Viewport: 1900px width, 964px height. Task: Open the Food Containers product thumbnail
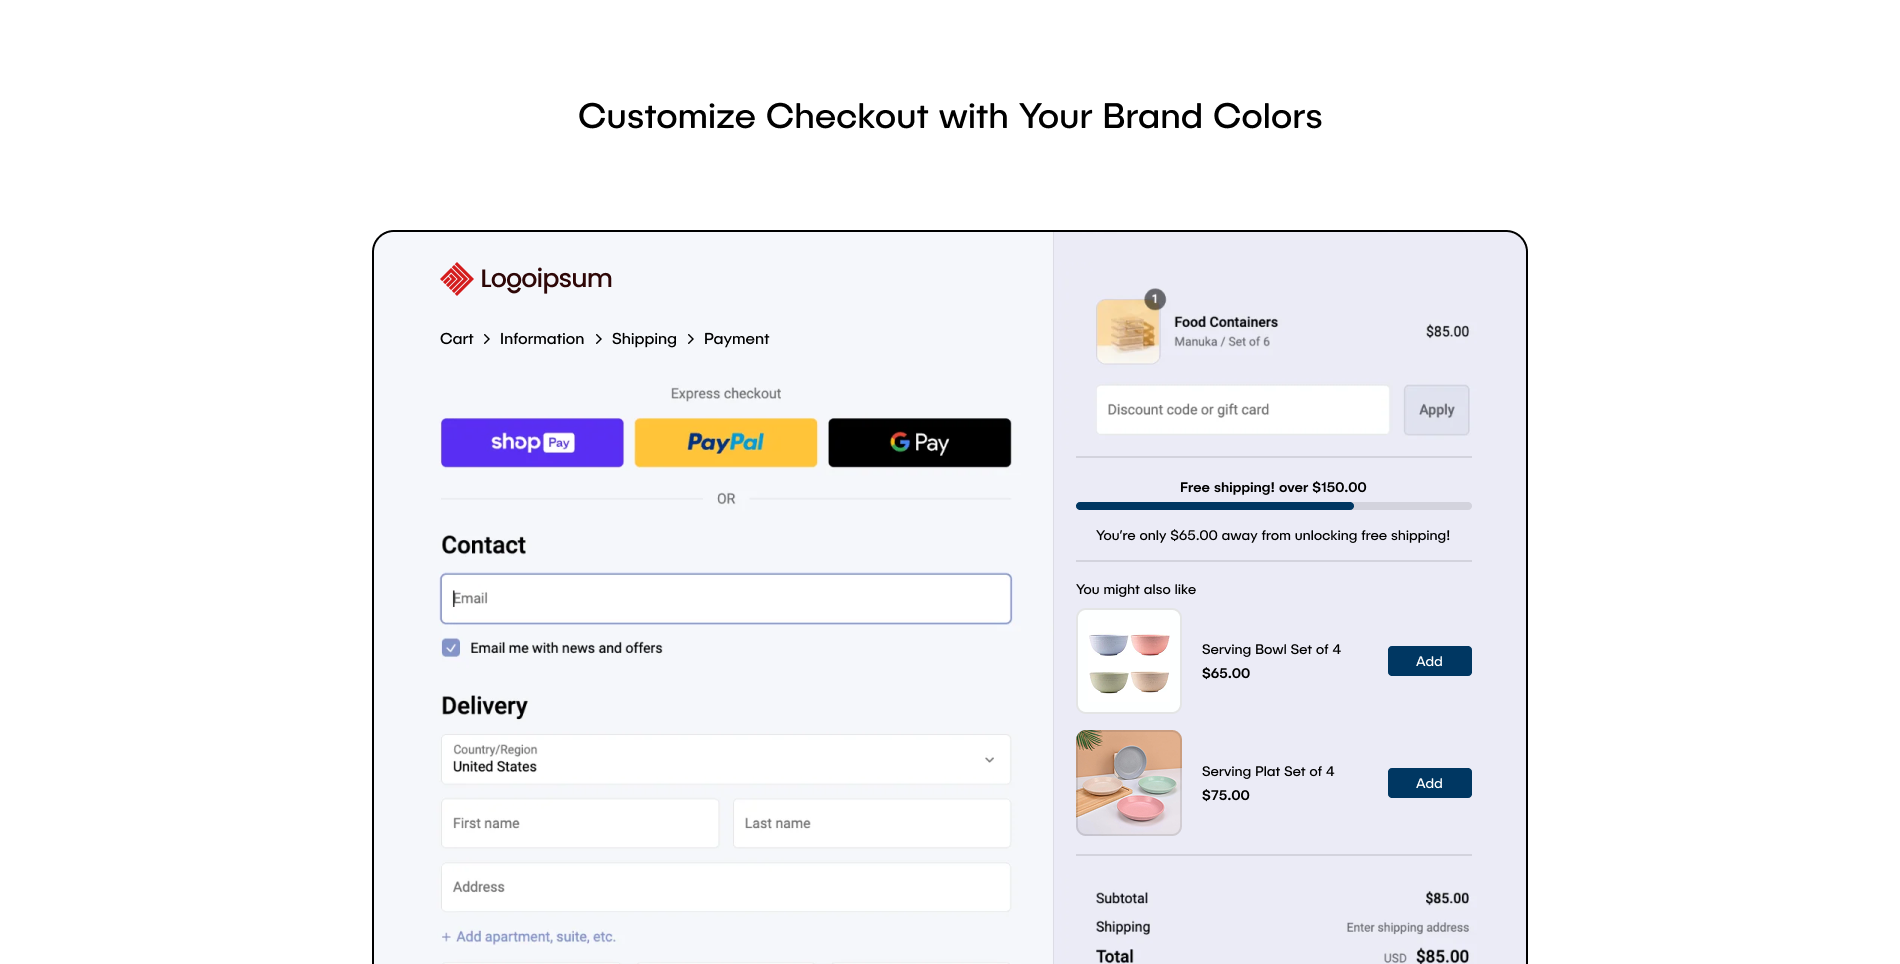pyautogui.click(x=1128, y=331)
